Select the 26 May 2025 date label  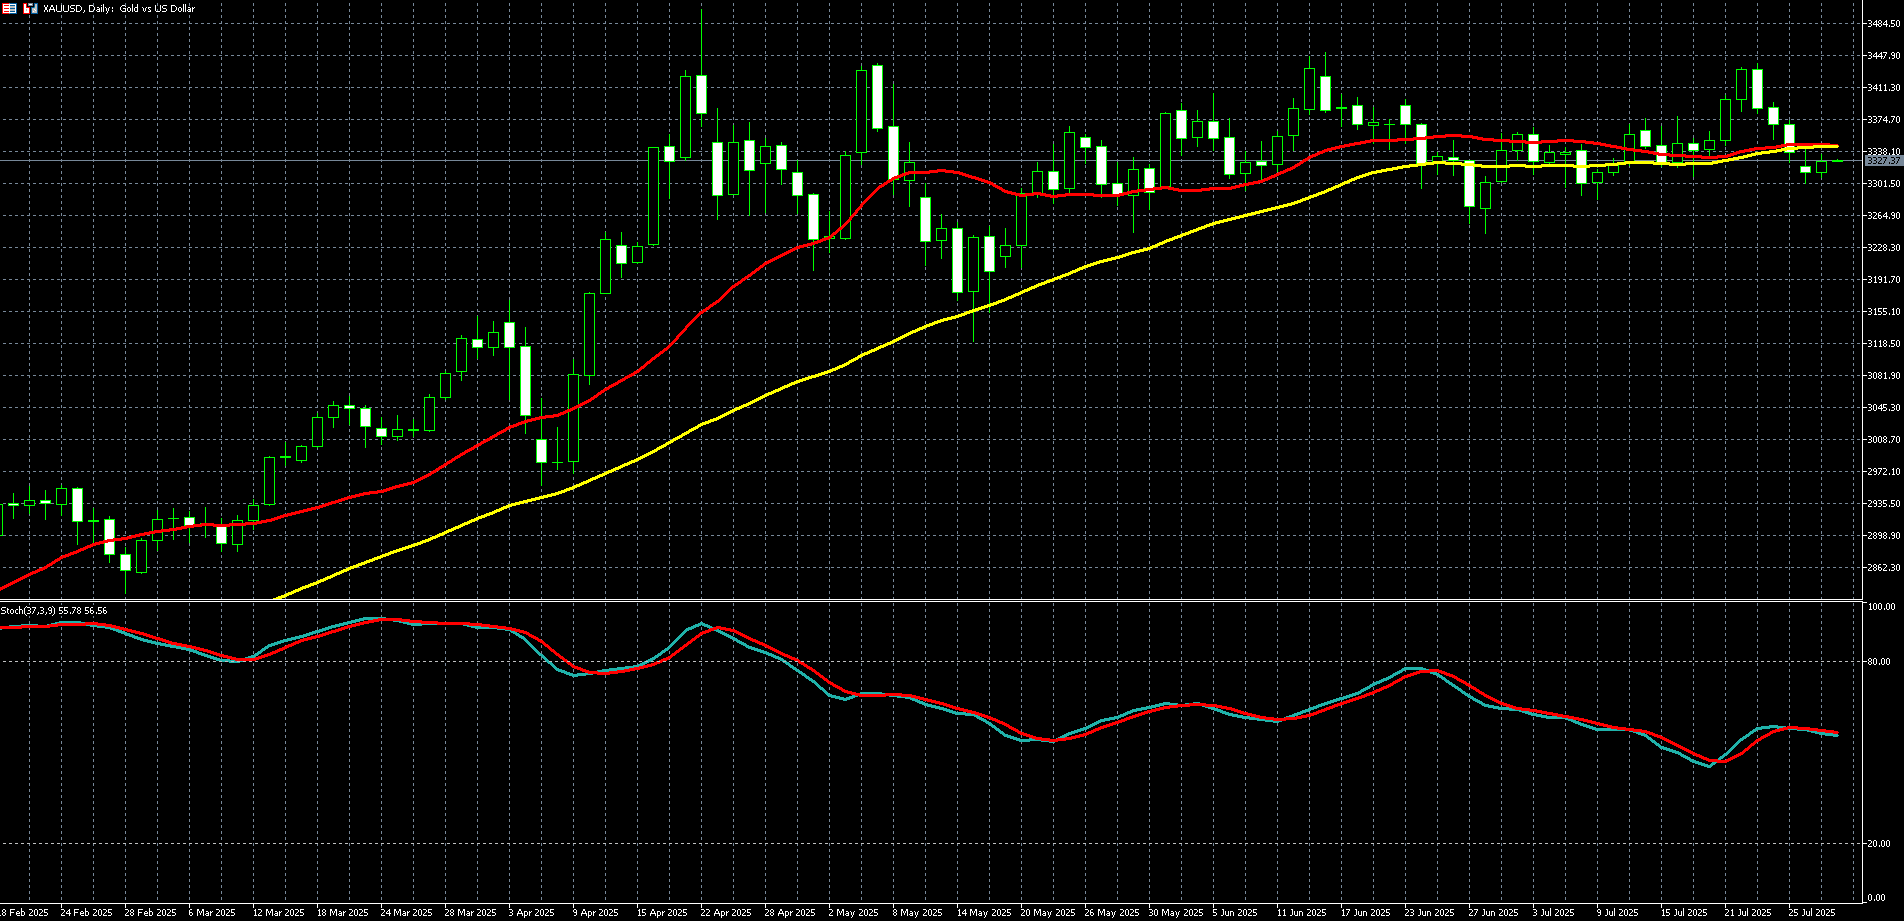1112,913
